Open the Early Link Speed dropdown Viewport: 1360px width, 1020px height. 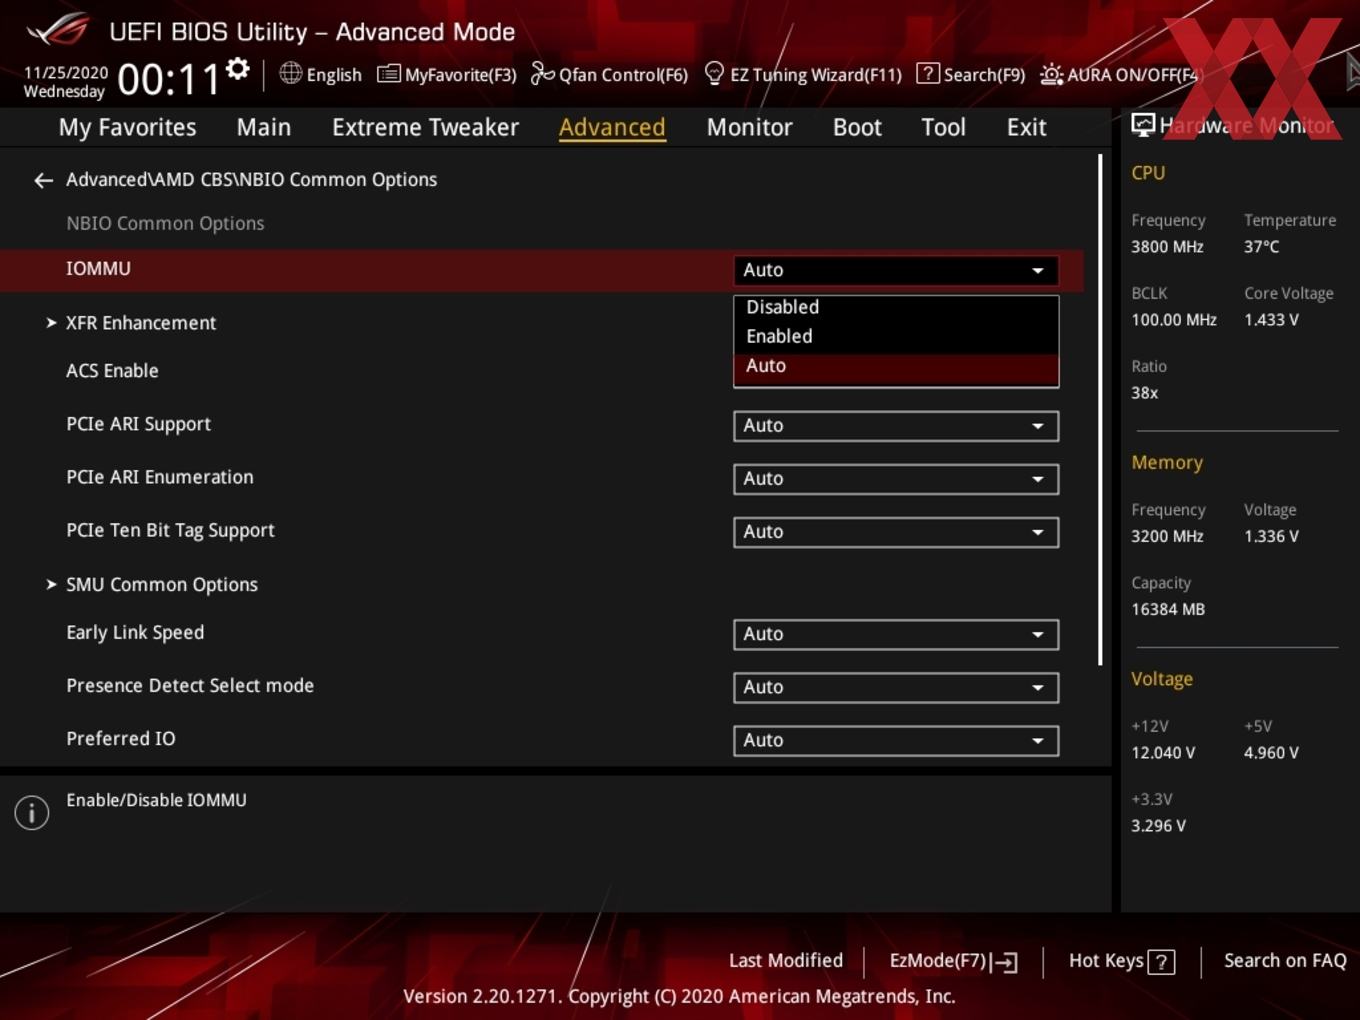(896, 634)
